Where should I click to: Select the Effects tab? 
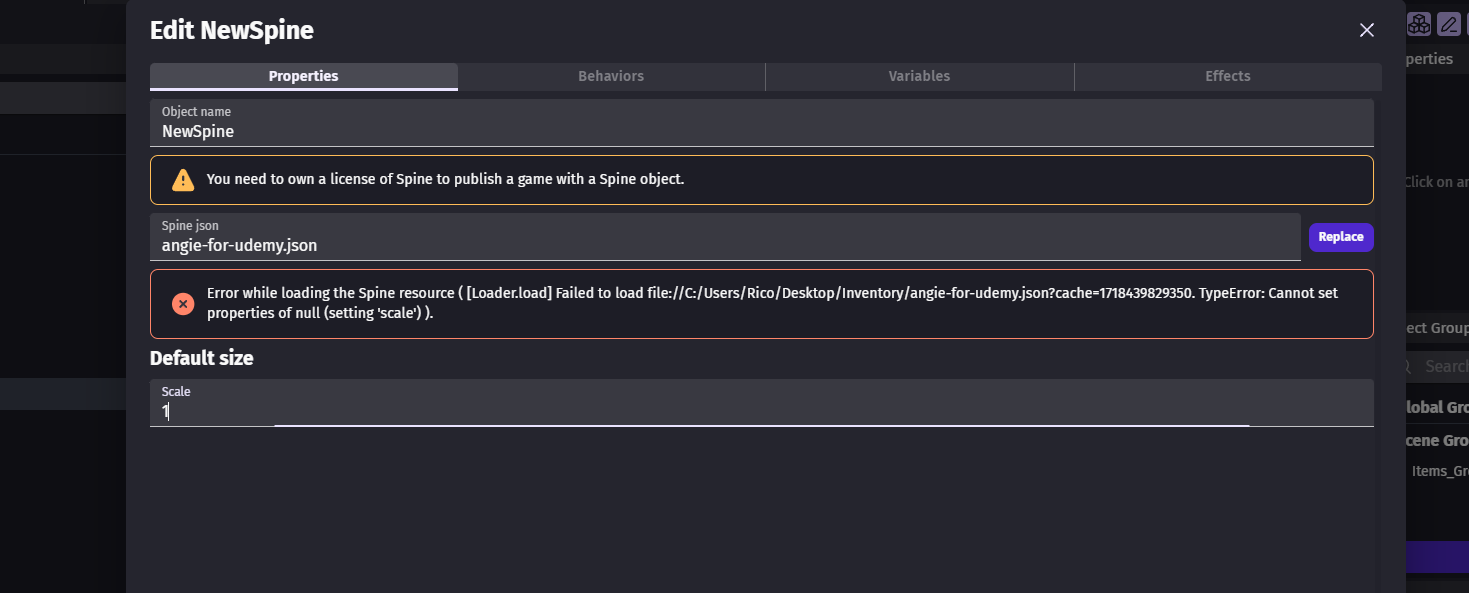1227,76
